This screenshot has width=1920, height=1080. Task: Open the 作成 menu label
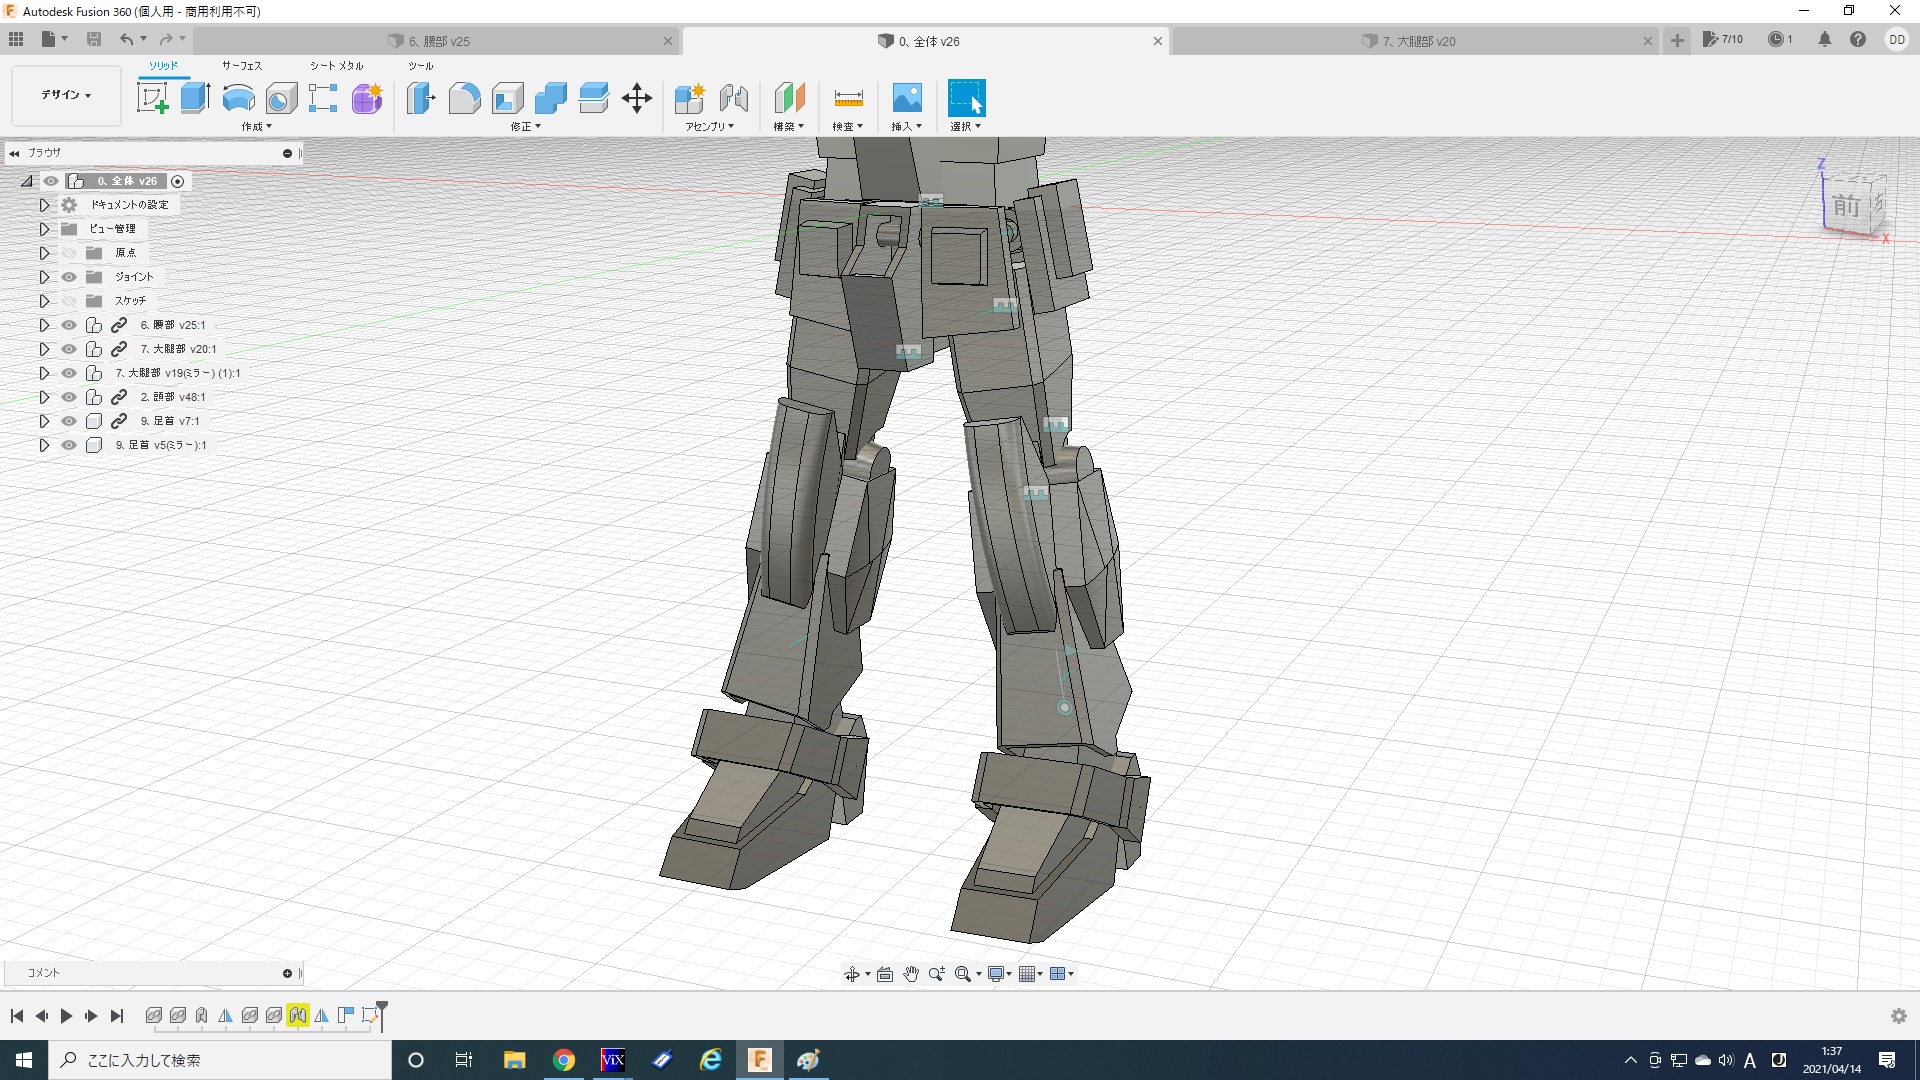pyautogui.click(x=256, y=127)
